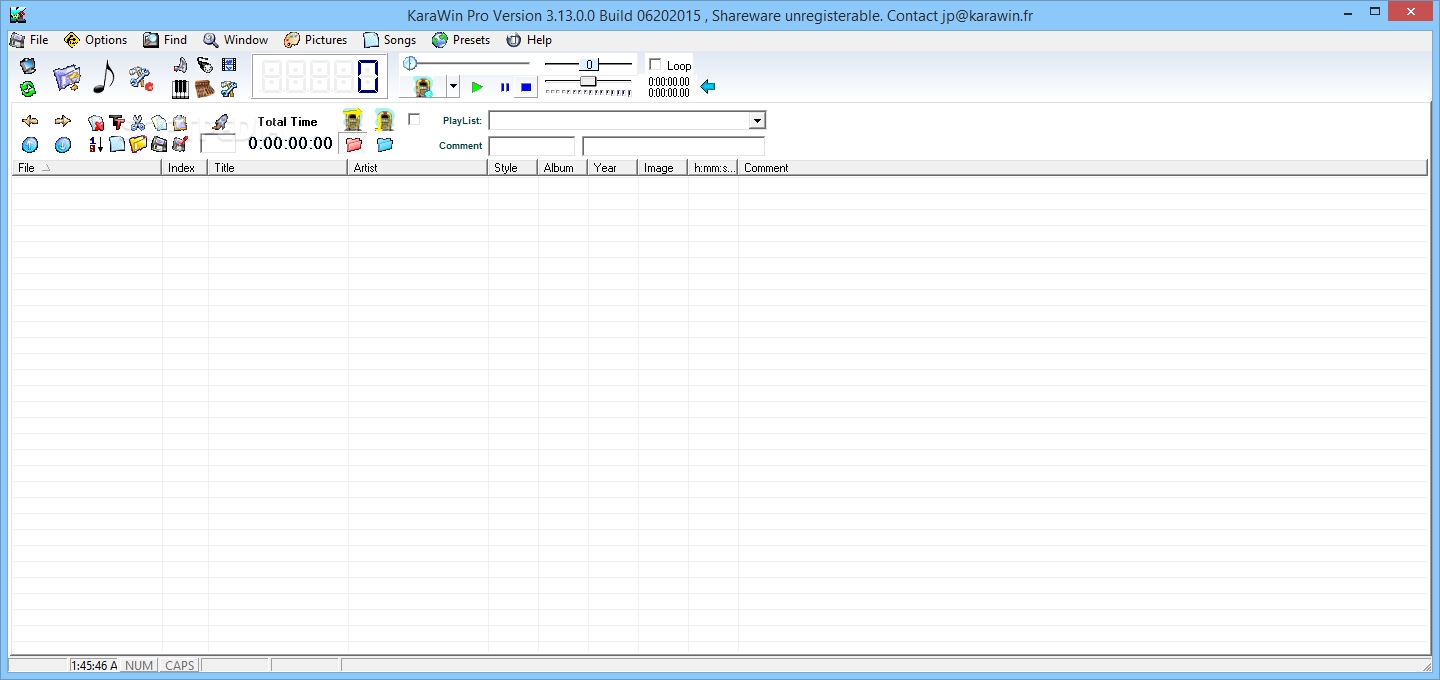Open the Help menu
Screen dimensions: 1440x680
[x=529, y=40]
